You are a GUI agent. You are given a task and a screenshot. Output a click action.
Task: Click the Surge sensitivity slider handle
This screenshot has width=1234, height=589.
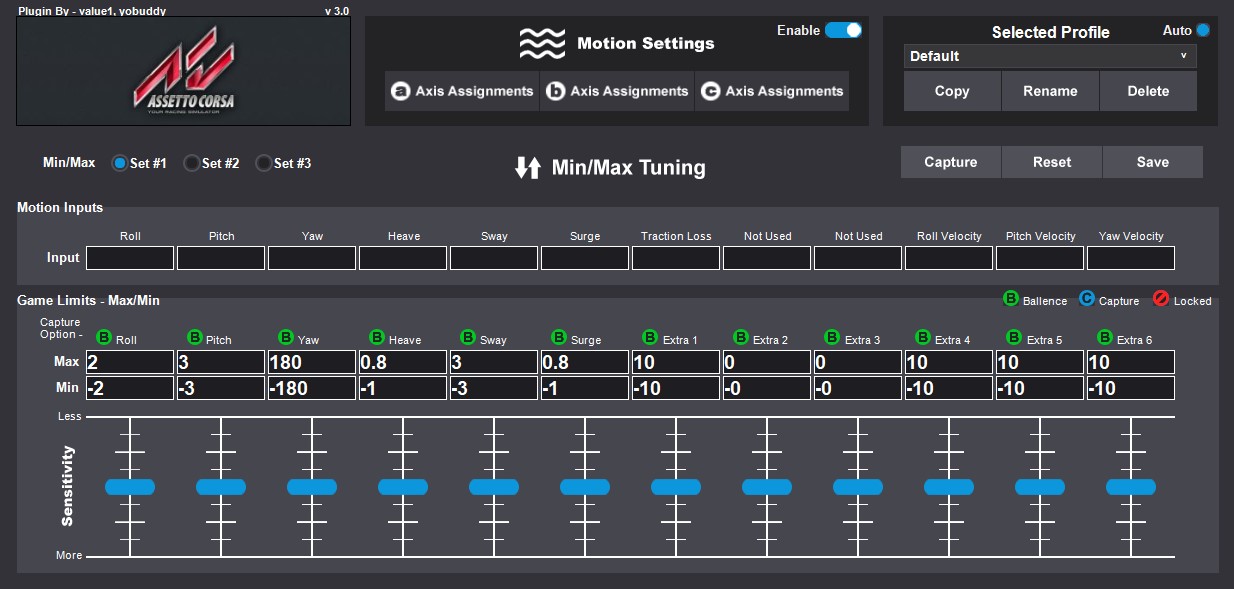[585, 487]
